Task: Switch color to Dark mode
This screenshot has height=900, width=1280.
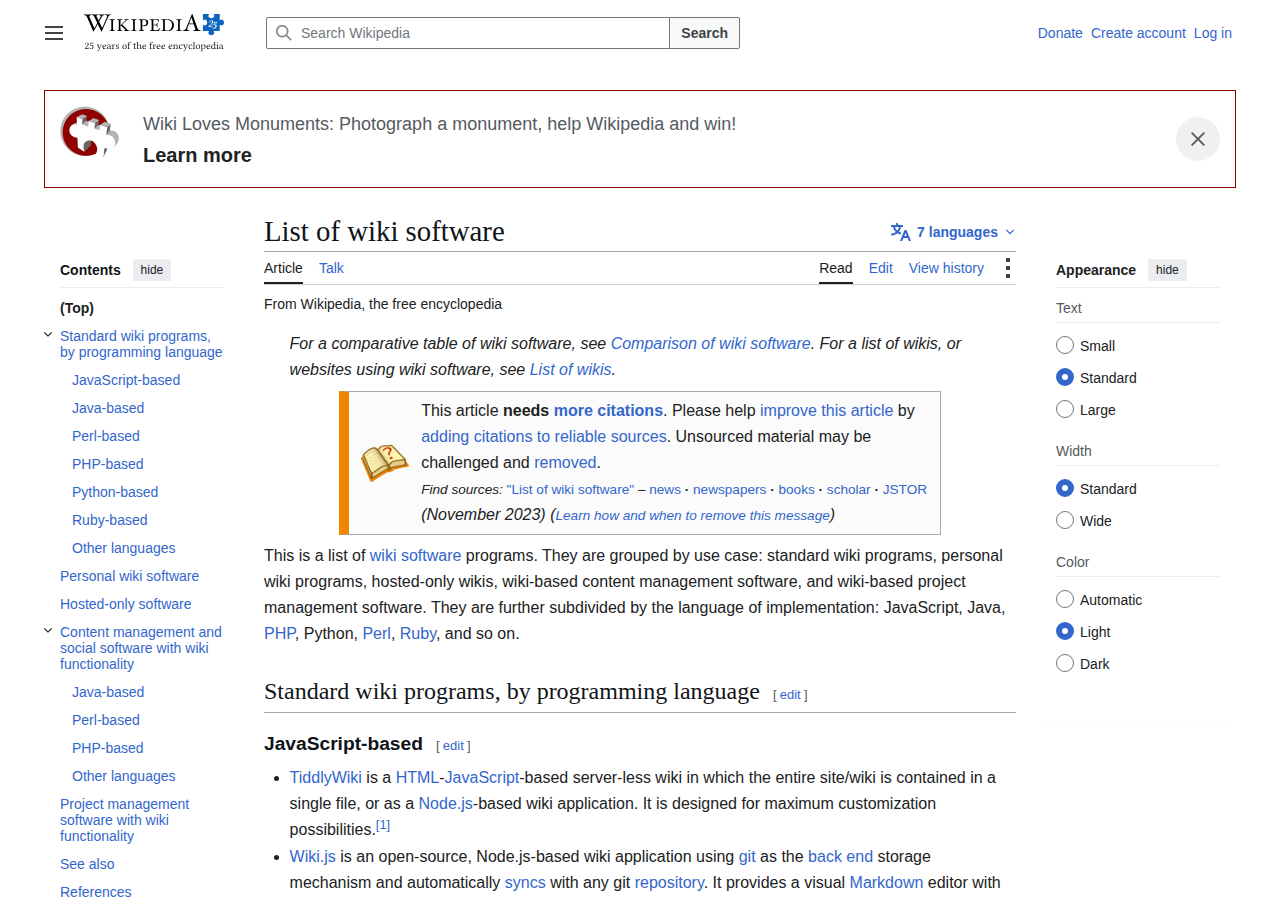Action: (x=1065, y=663)
